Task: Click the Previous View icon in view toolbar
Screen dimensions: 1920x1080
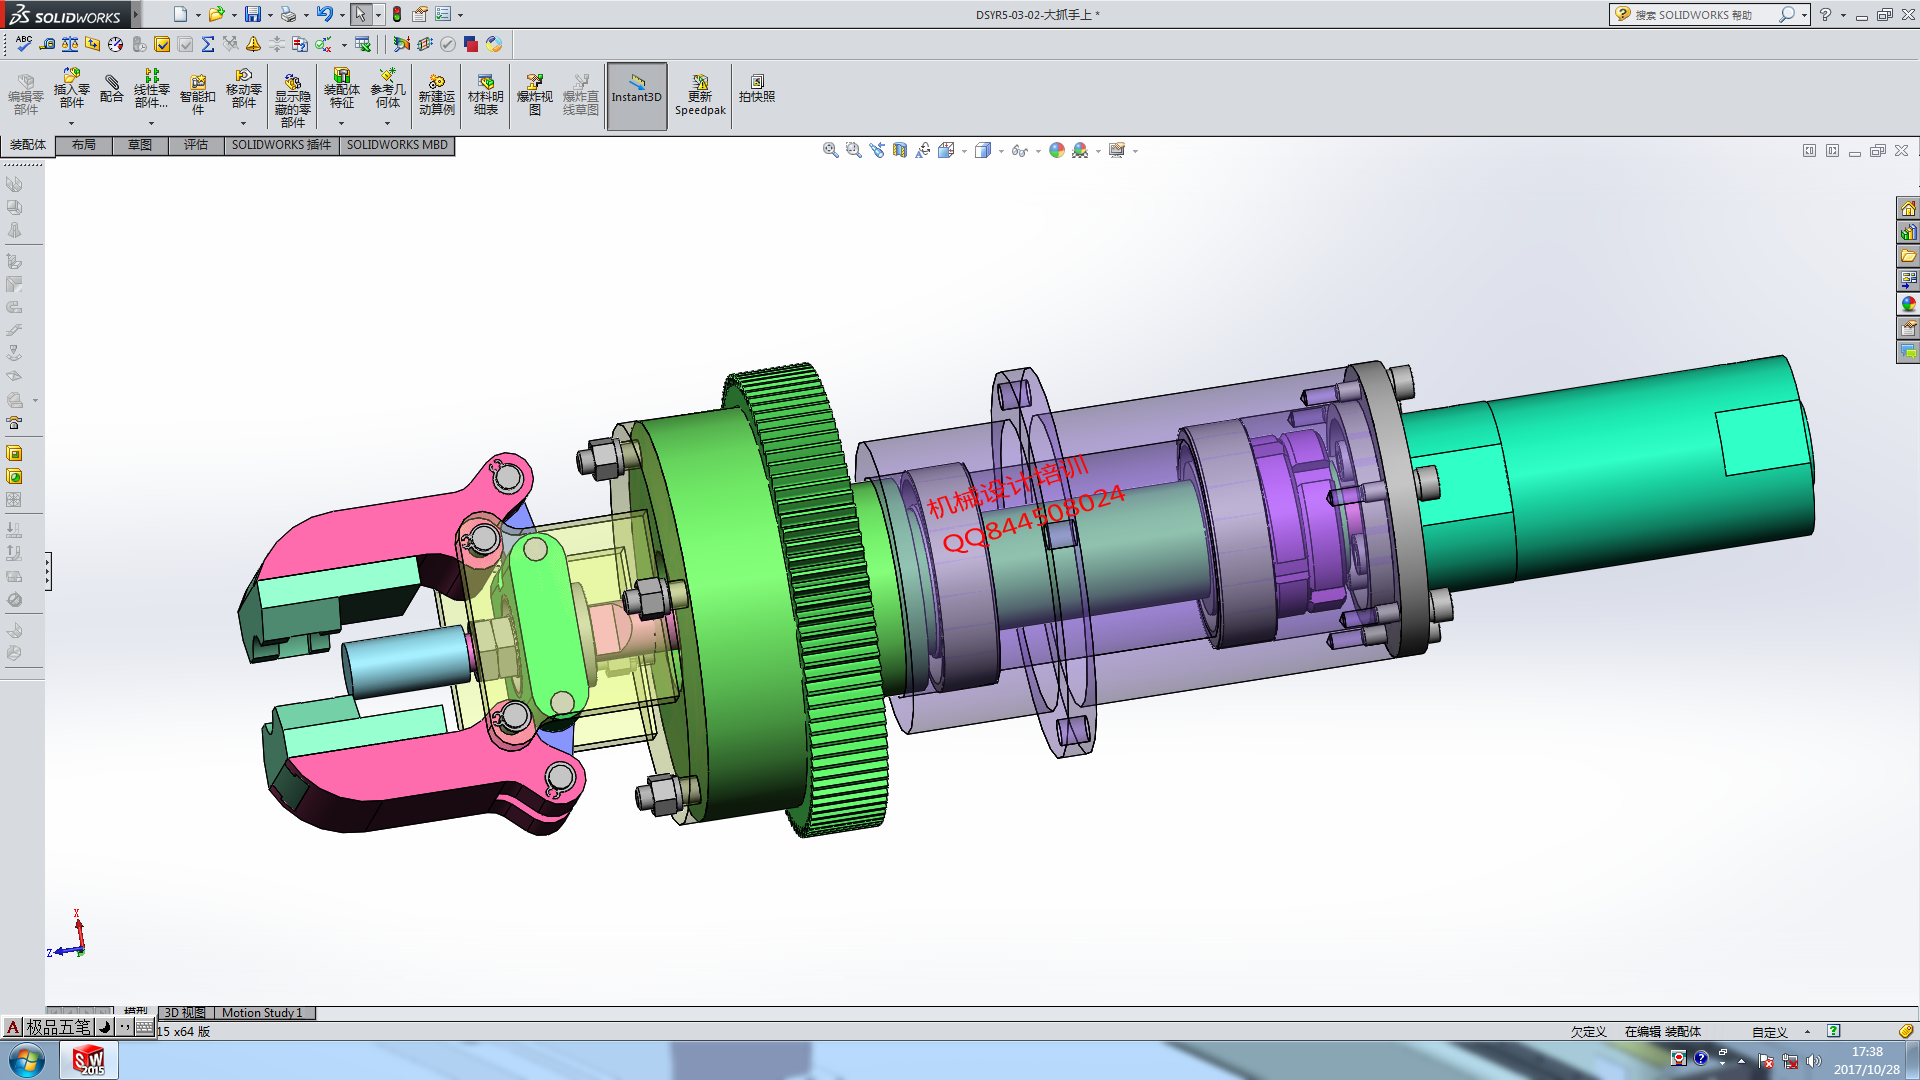Action: [x=877, y=150]
